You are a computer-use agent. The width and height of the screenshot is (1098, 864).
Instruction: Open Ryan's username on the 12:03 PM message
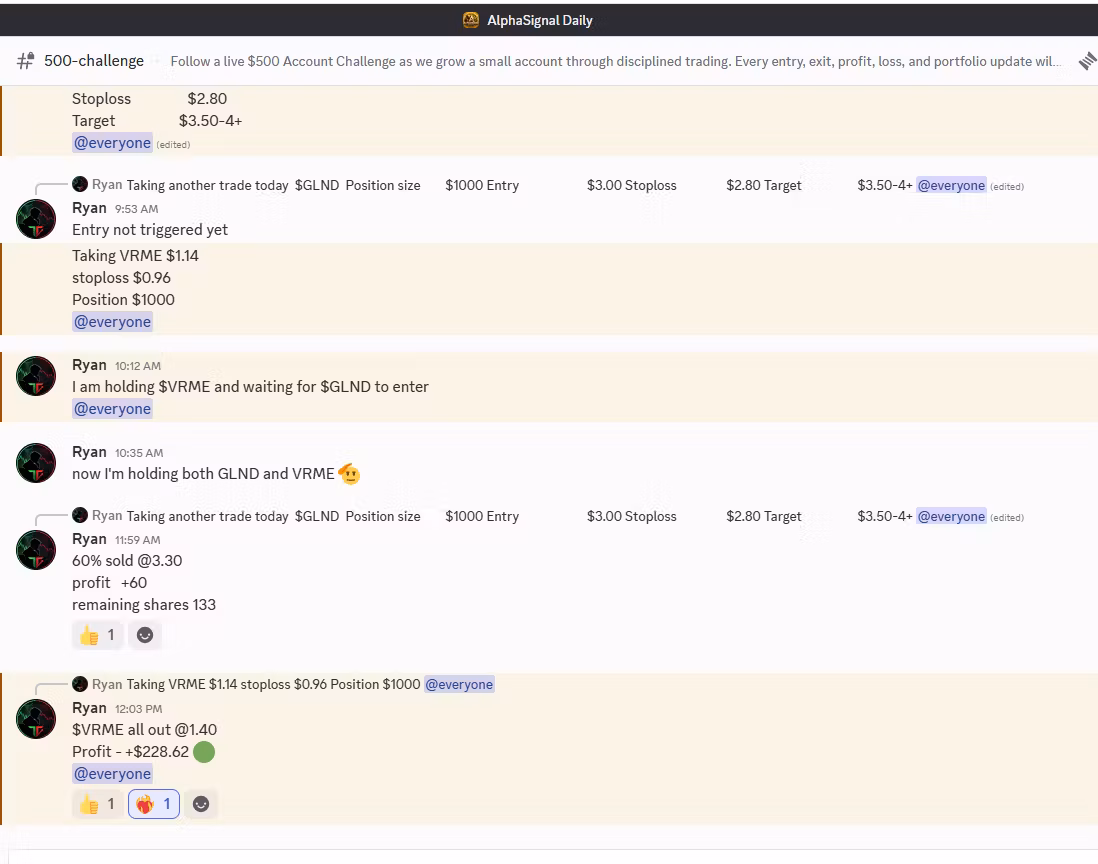click(x=90, y=707)
